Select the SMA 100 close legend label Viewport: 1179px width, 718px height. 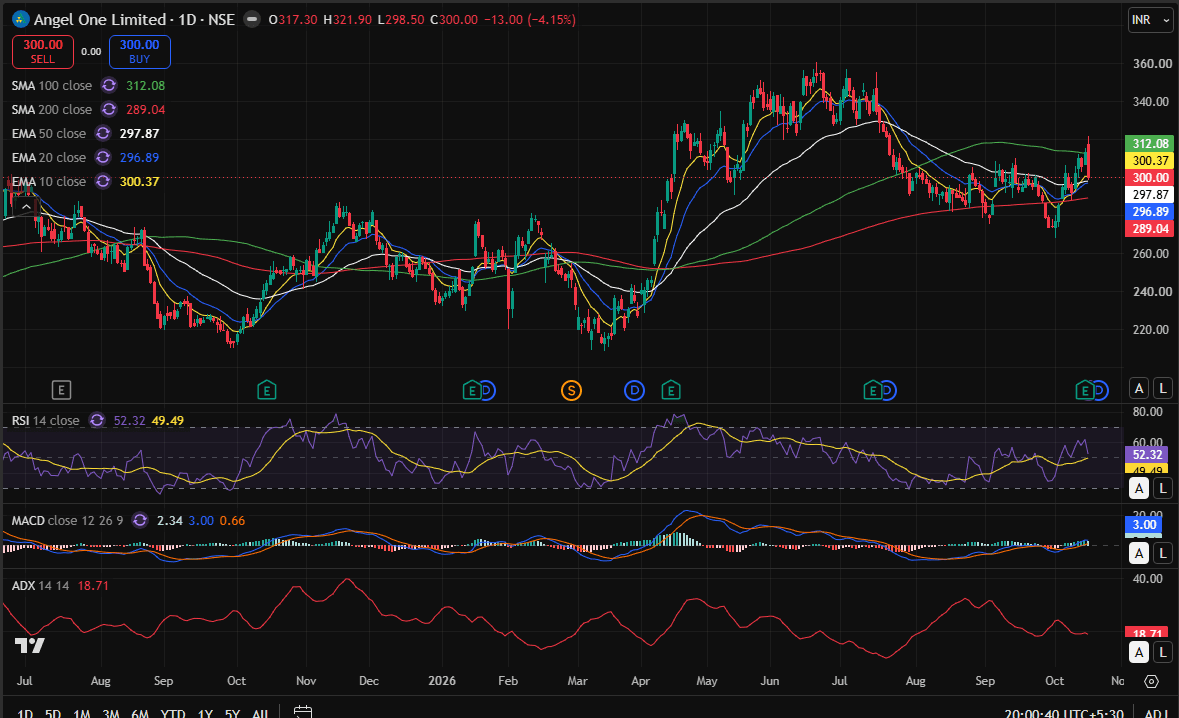click(52, 86)
